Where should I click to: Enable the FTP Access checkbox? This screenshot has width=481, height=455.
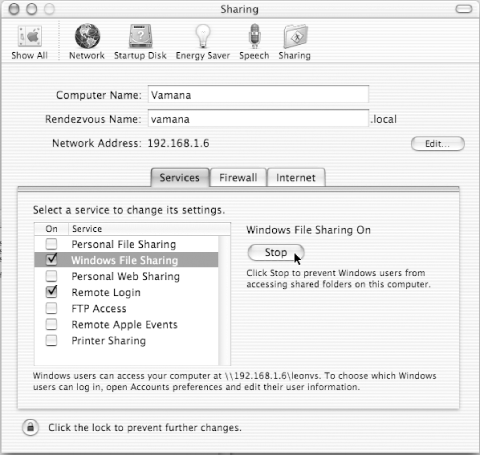[51, 308]
